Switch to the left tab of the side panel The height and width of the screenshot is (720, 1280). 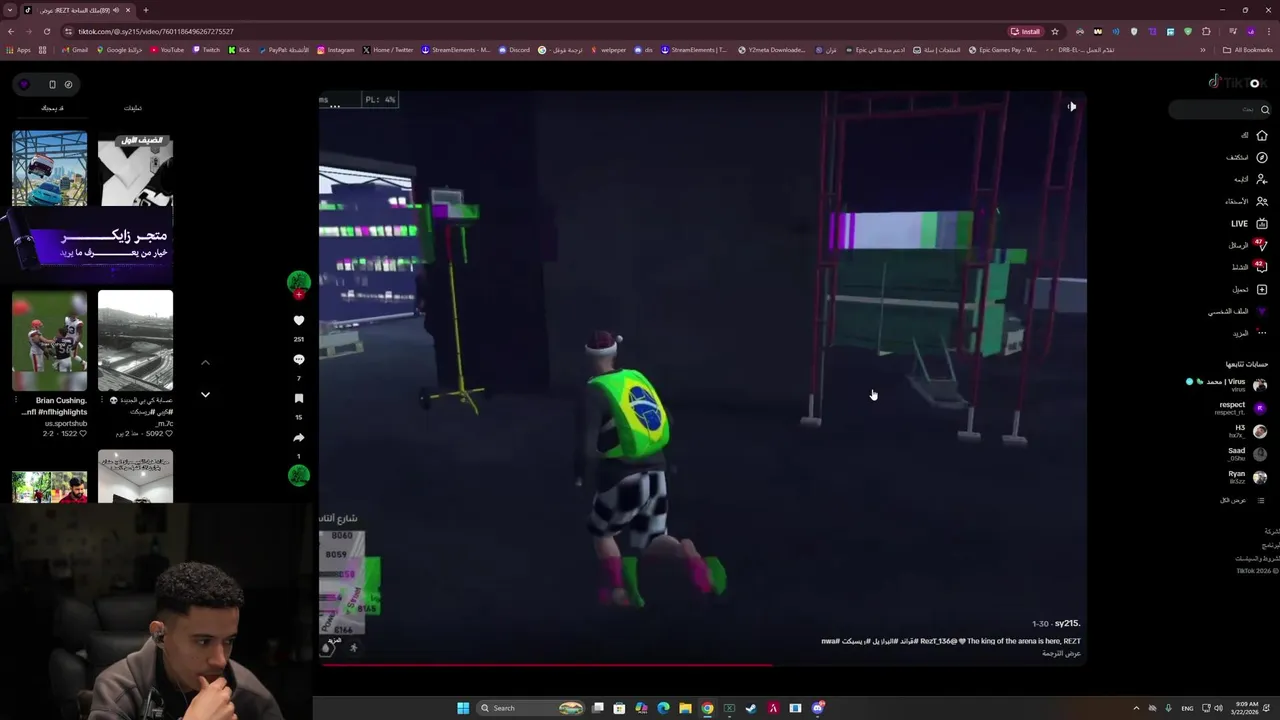click(51, 108)
